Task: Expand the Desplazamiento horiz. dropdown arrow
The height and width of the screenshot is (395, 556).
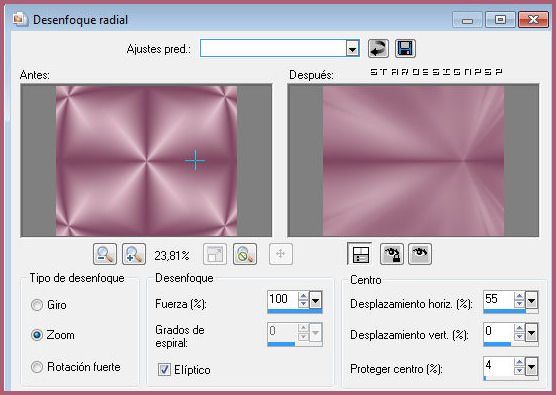Action: (532, 301)
